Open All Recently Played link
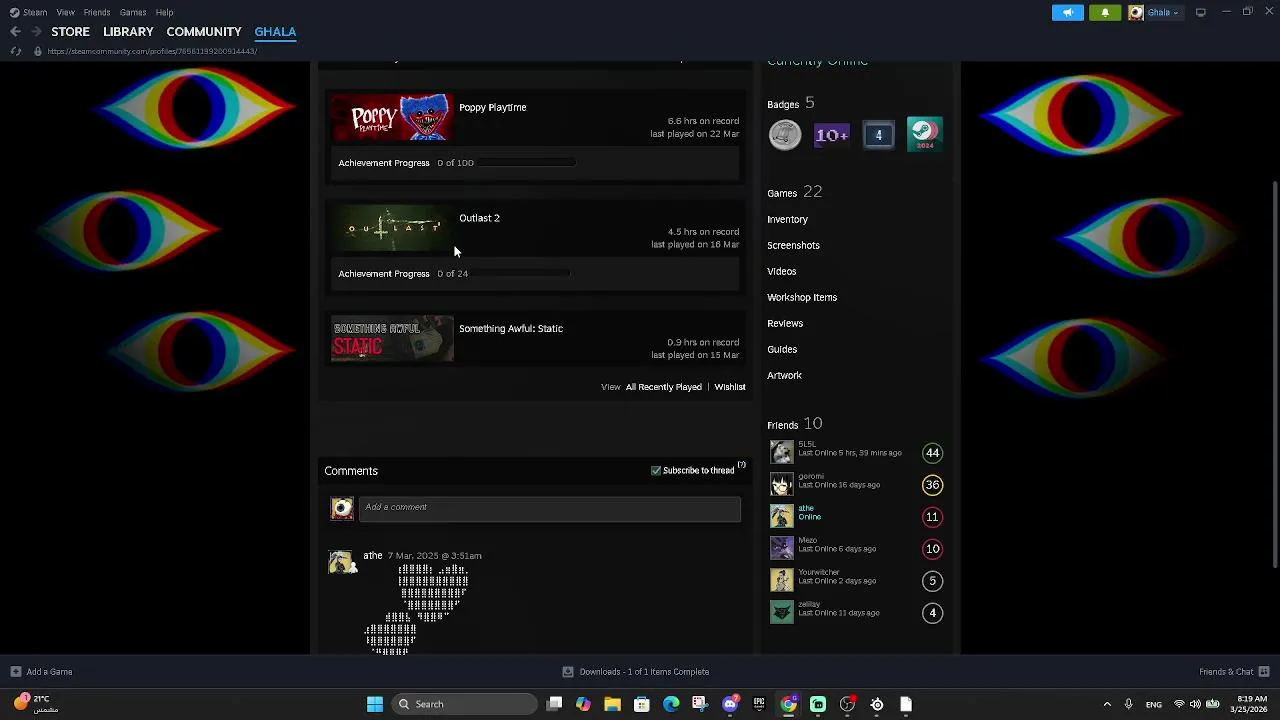Image resolution: width=1280 pixels, height=720 pixels. (x=664, y=387)
